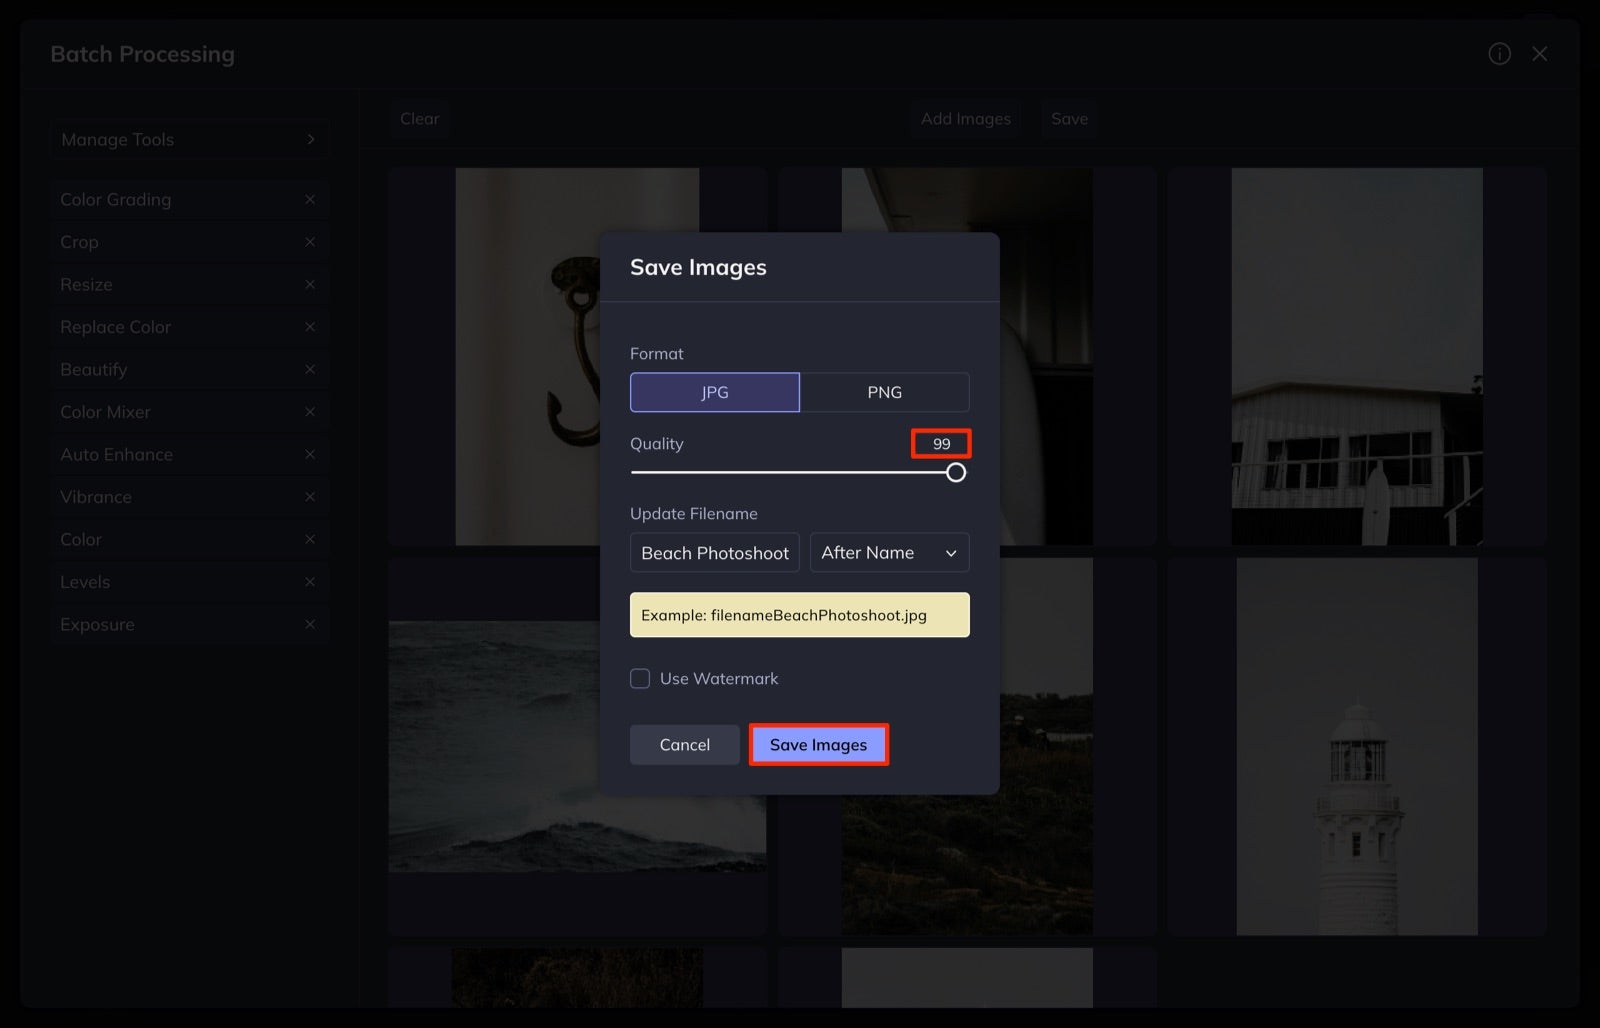Enable the Use Watermark checkbox

coord(639,678)
